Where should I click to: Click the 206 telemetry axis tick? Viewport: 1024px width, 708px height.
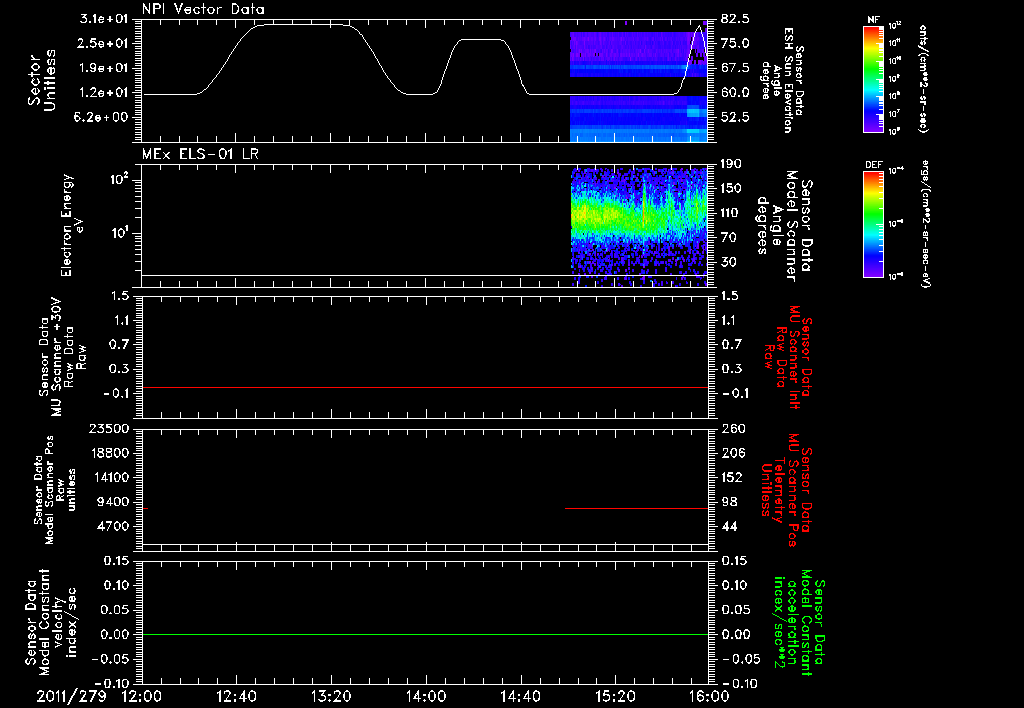pos(733,453)
